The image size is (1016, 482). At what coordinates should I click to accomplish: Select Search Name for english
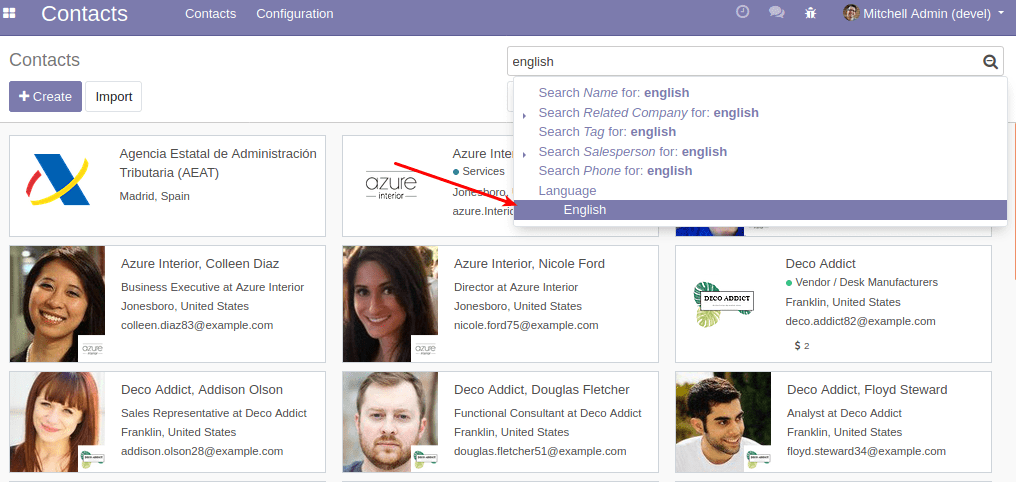click(614, 93)
